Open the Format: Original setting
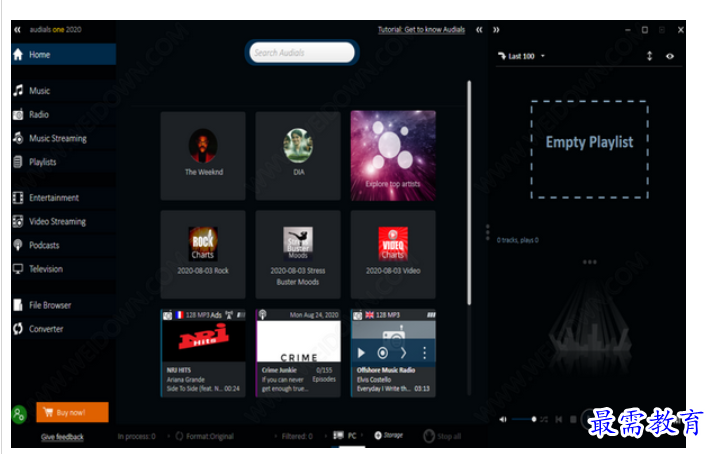 tap(205, 436)
